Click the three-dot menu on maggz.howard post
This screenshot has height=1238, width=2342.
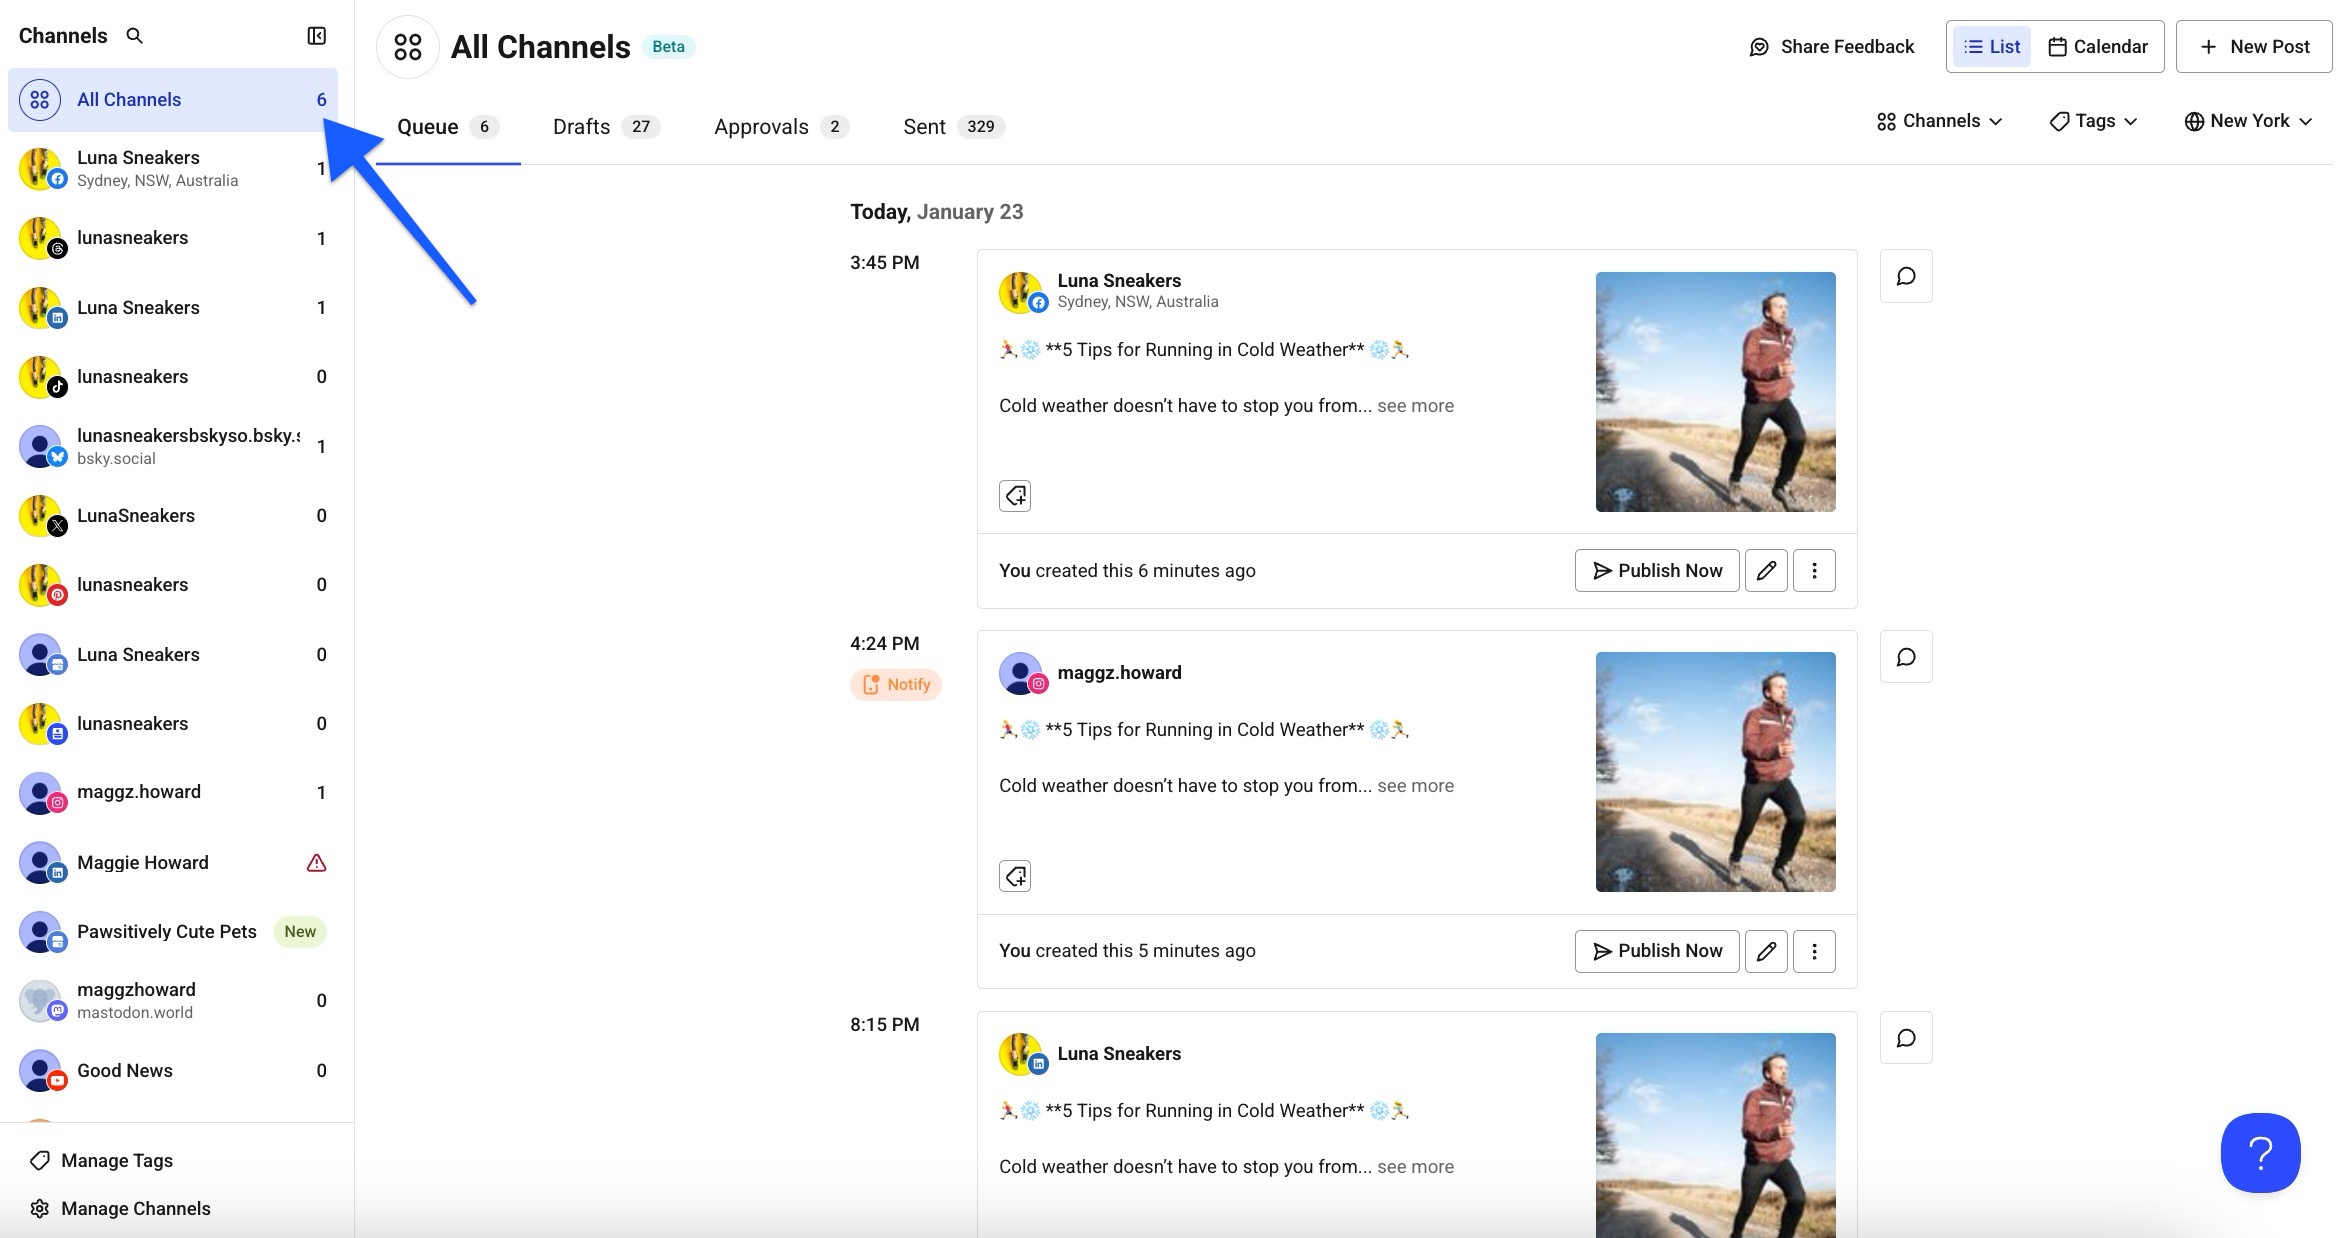pos(1814,950)
